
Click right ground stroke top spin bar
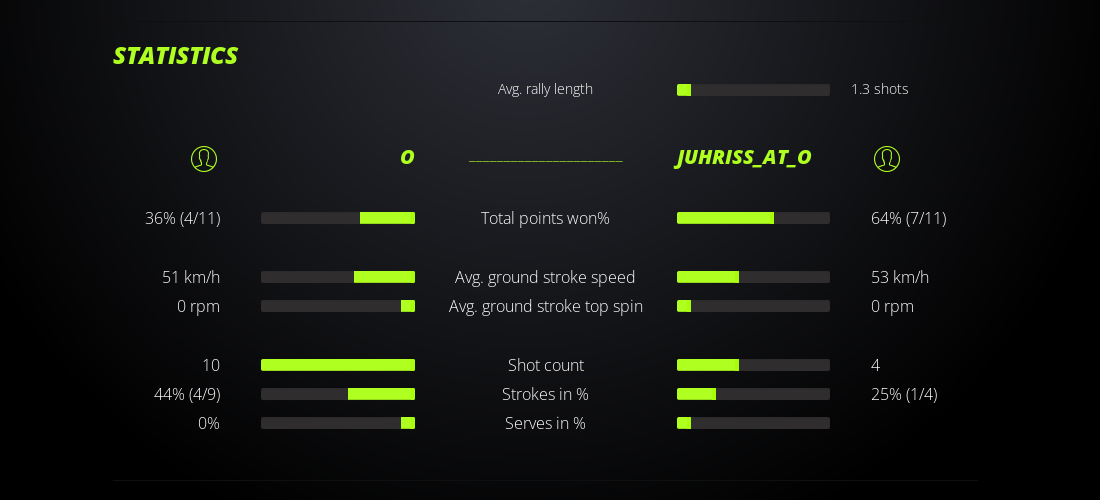[x=753, y=306]
